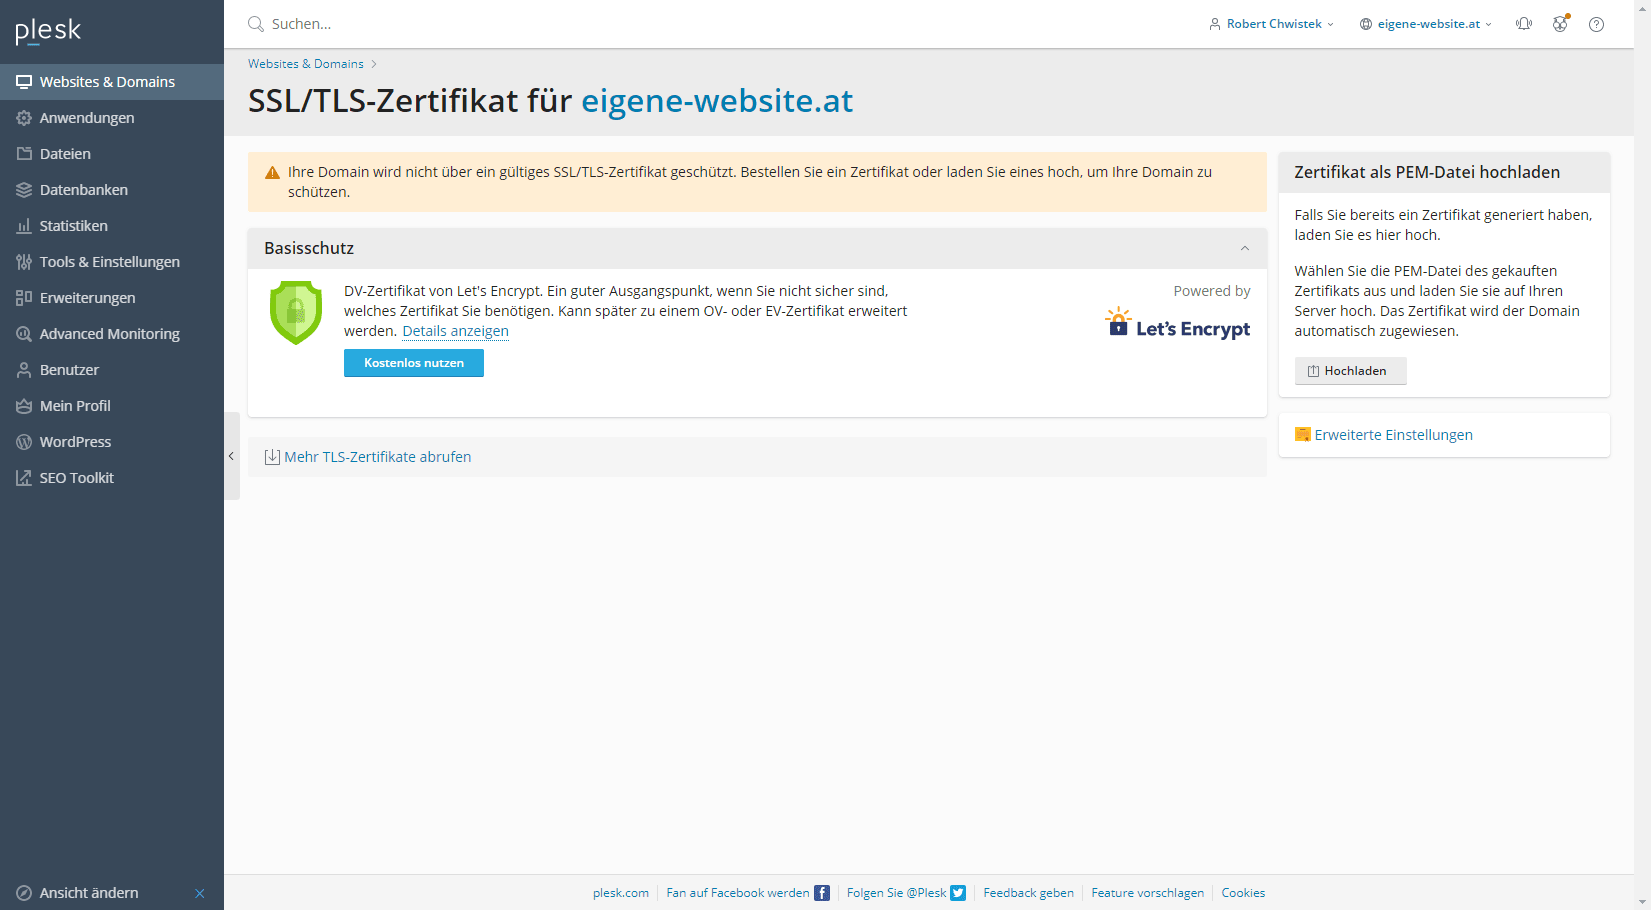Screen dimensions: 1651x910
Task: Click the Powered by label
Action: pos(1212,291)
